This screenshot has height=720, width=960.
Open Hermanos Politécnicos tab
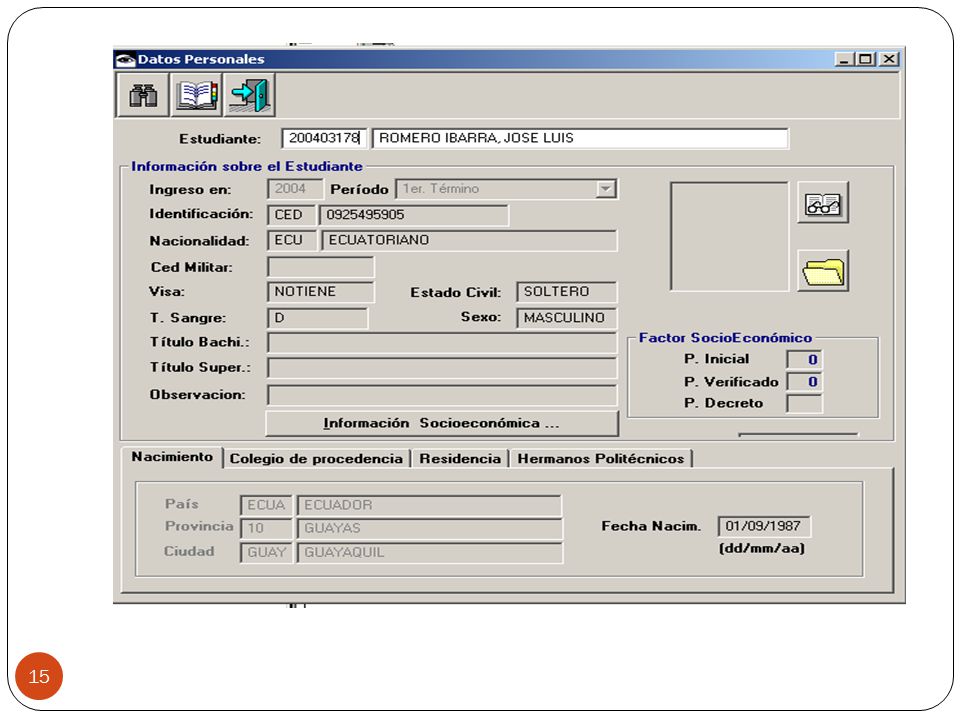601,459
